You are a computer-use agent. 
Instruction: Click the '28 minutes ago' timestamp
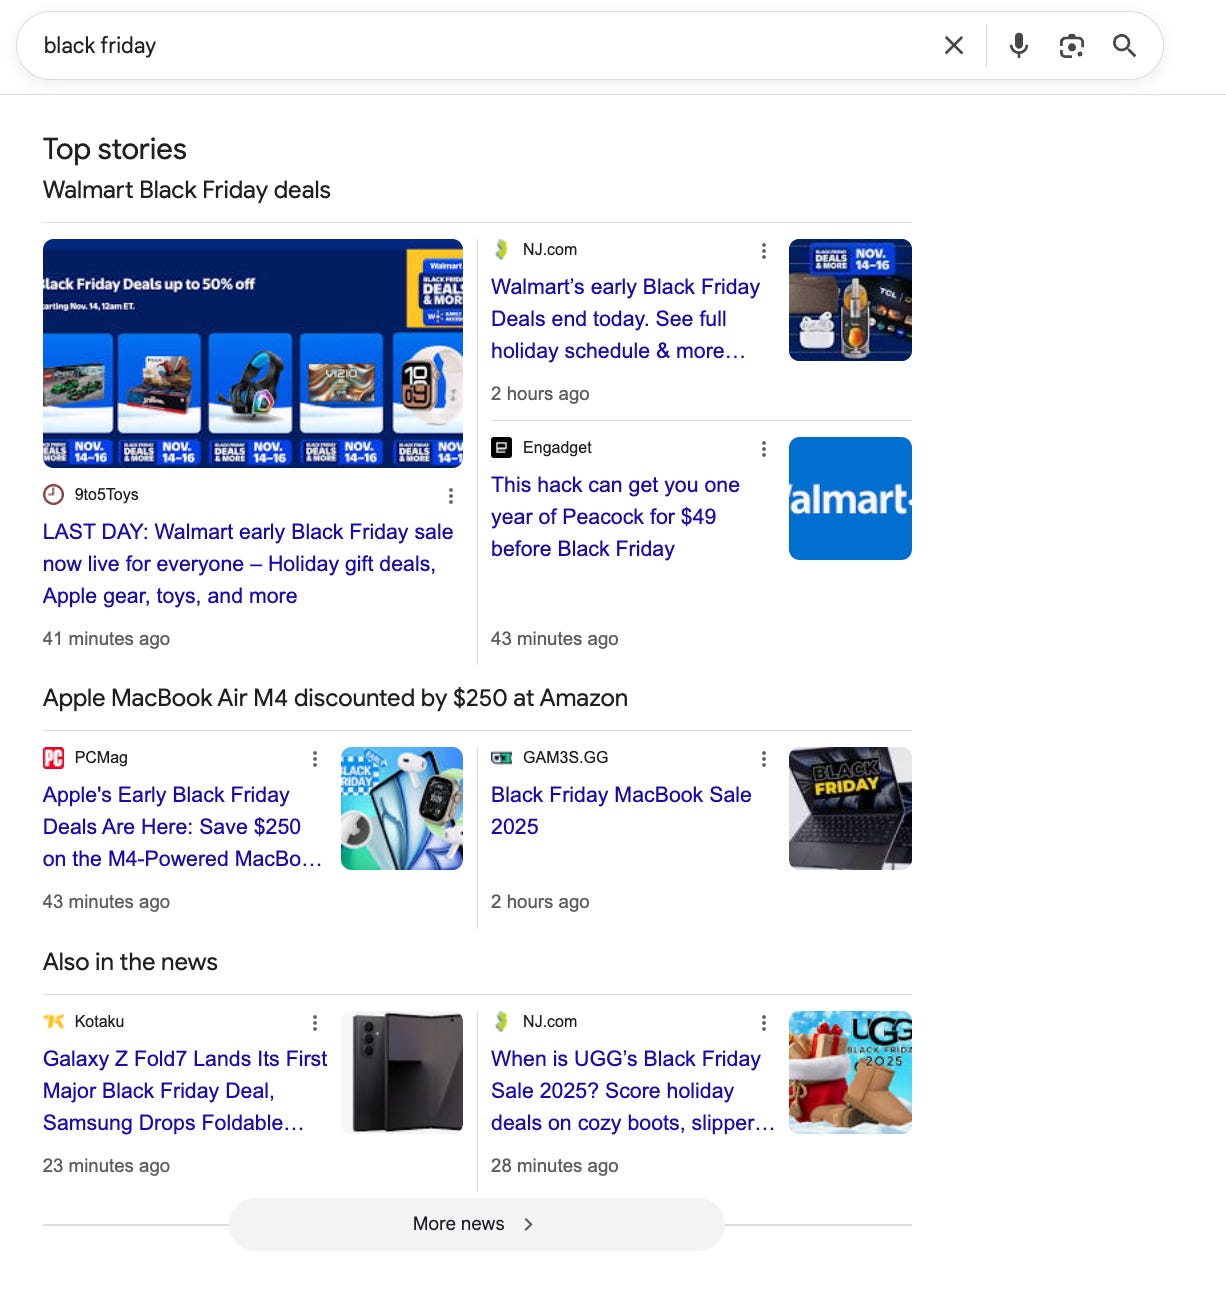[555, 1165]
